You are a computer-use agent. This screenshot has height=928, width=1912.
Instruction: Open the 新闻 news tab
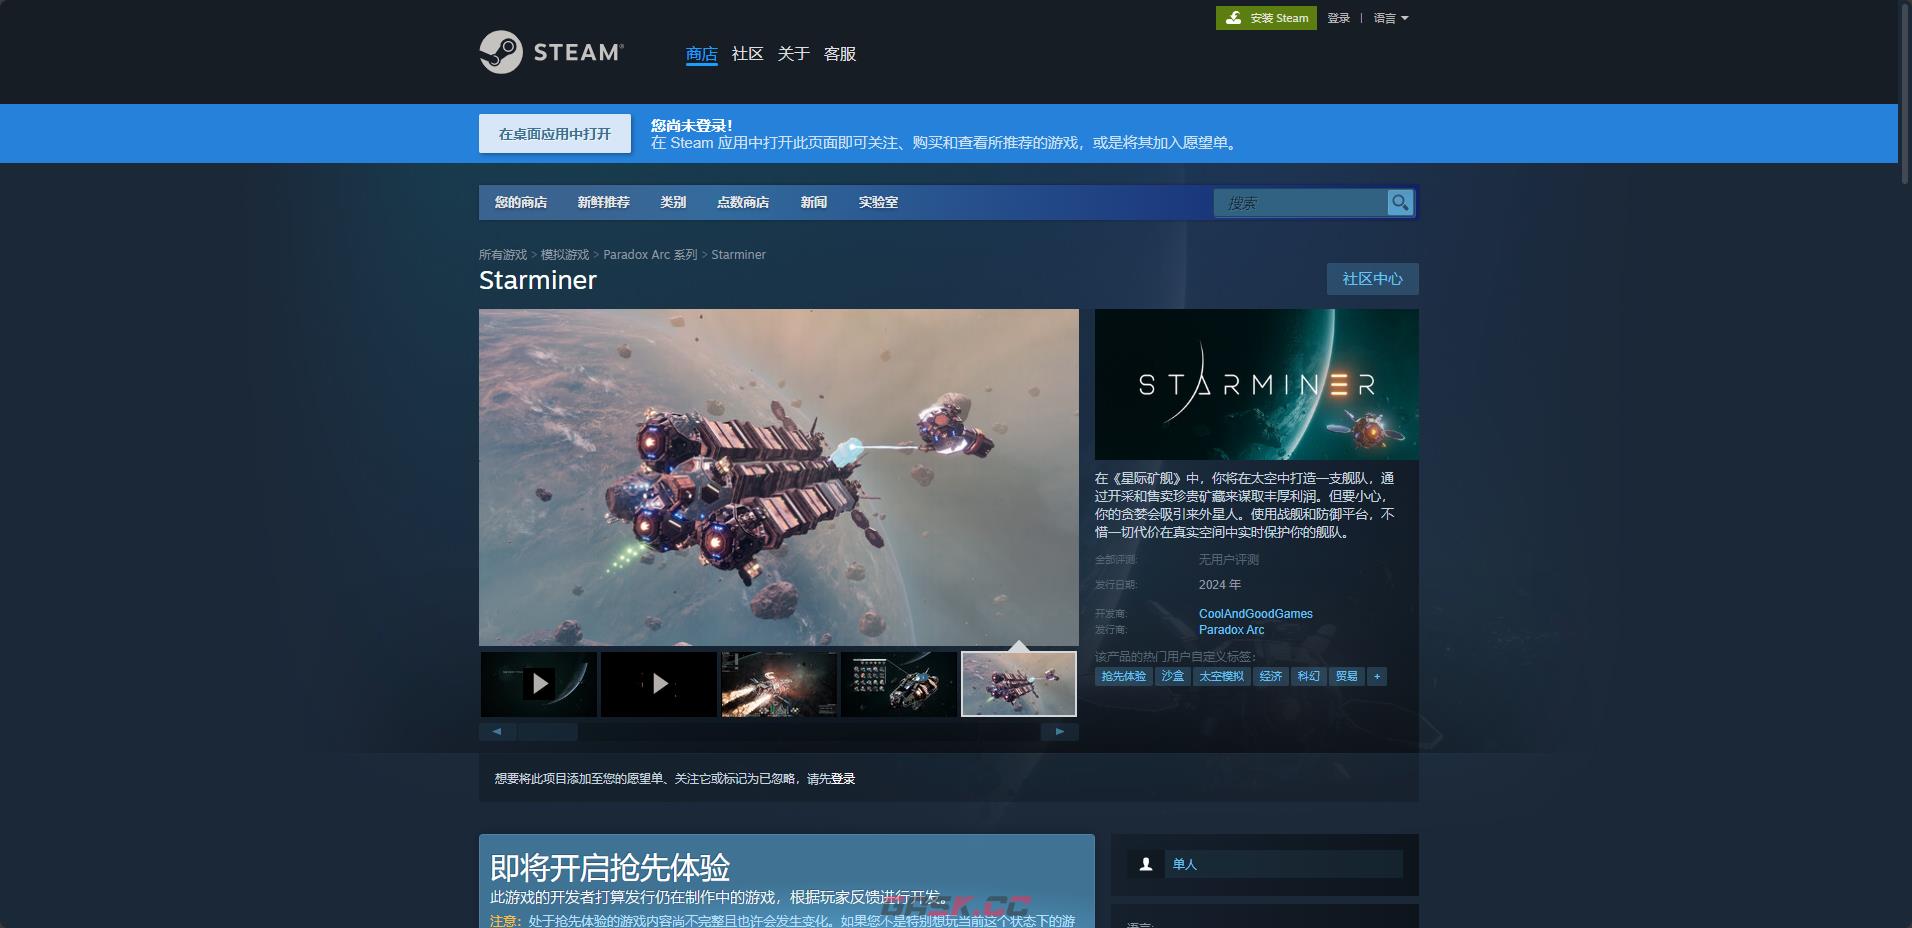tap(813, 202)
